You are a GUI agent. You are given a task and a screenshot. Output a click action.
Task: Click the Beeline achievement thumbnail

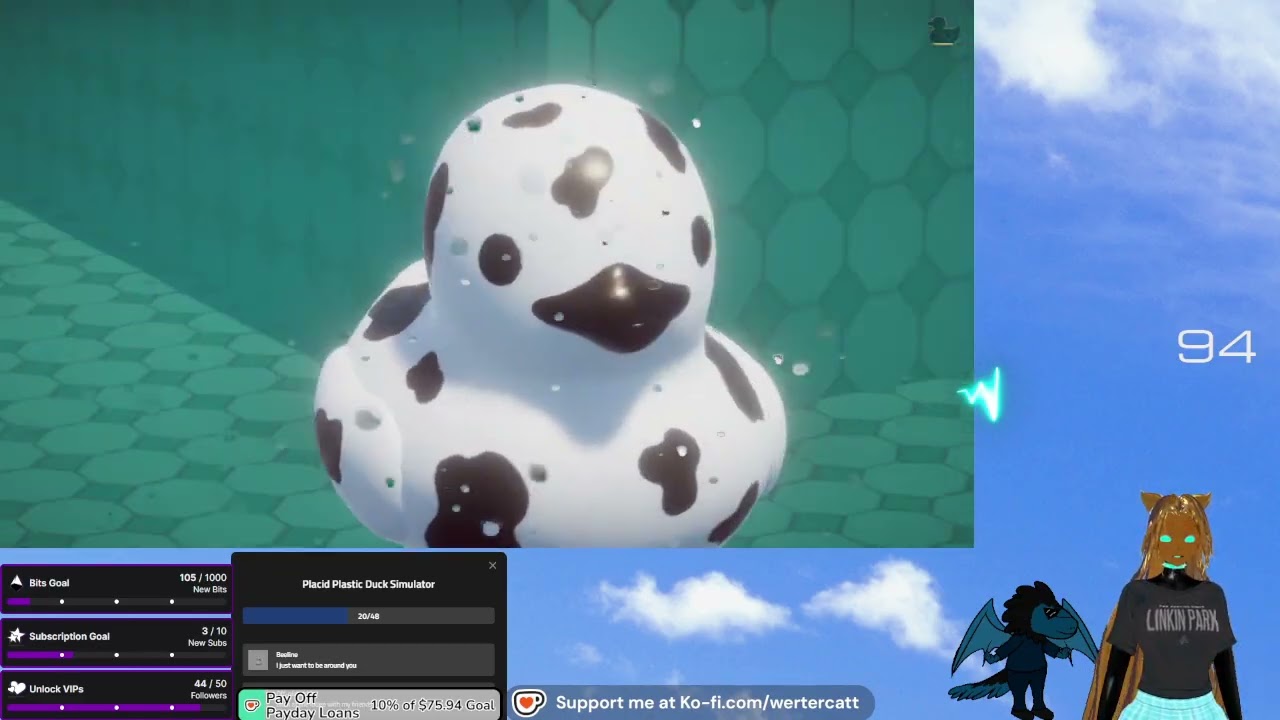click(258, 660)
